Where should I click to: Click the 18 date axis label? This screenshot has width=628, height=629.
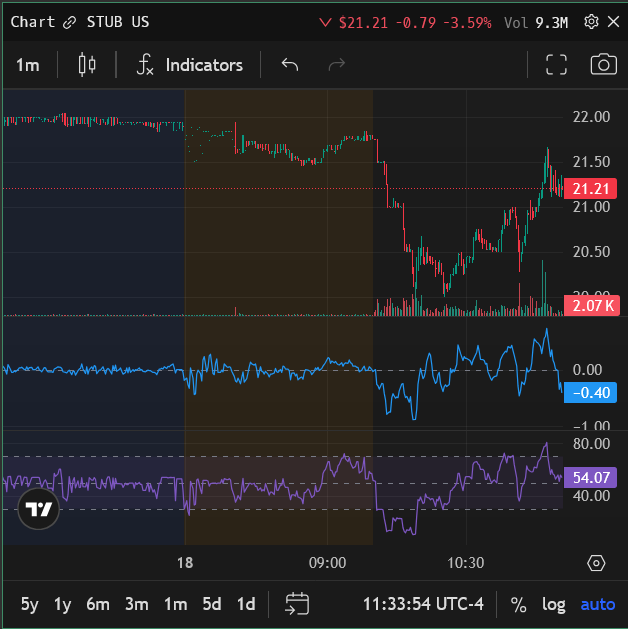pyautogui.click(x=185, y=563)
